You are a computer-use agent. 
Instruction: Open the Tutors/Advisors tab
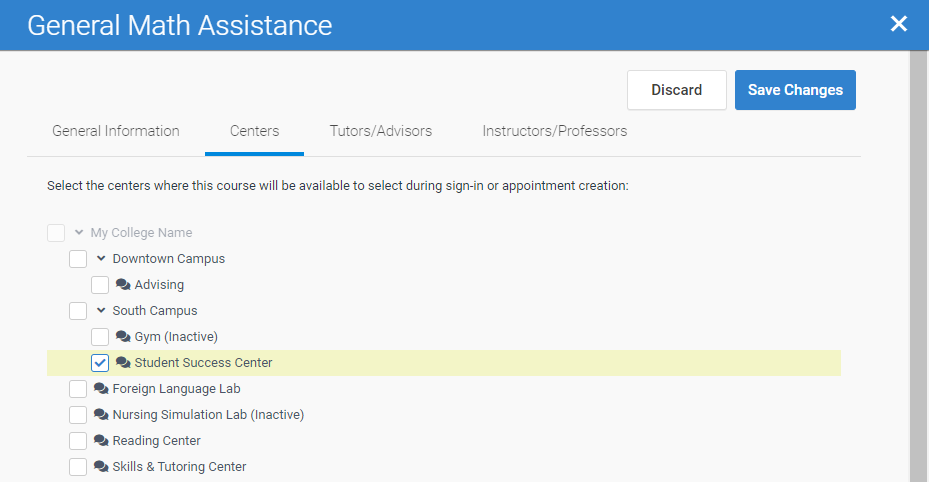(381, 131)
